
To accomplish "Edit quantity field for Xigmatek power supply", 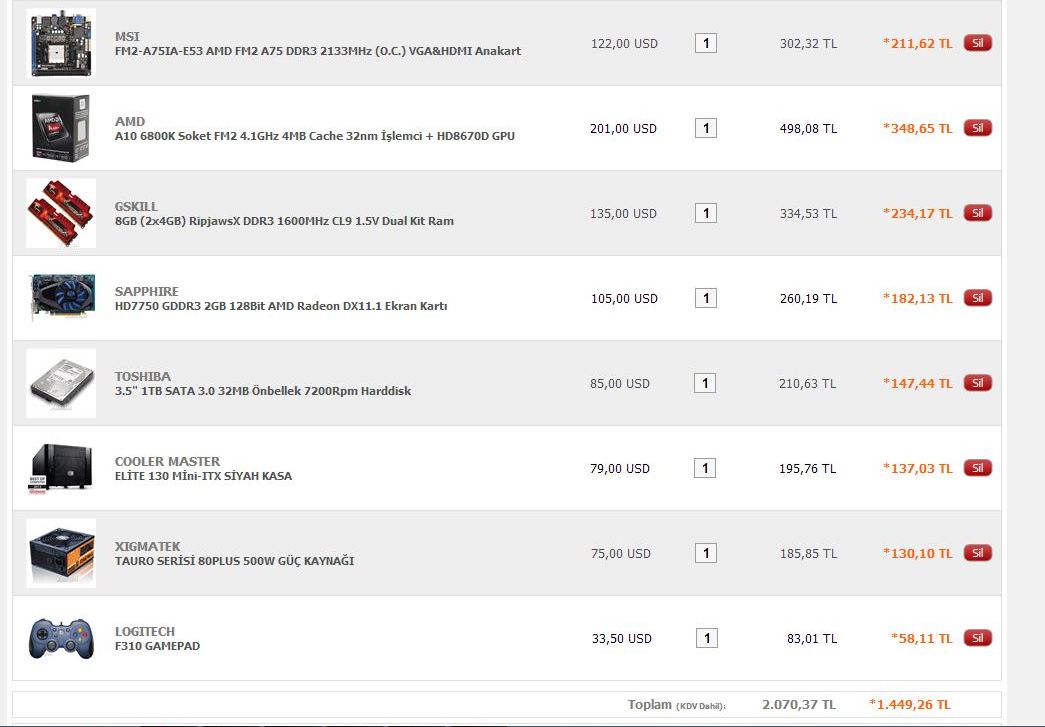I will (706, 553).
